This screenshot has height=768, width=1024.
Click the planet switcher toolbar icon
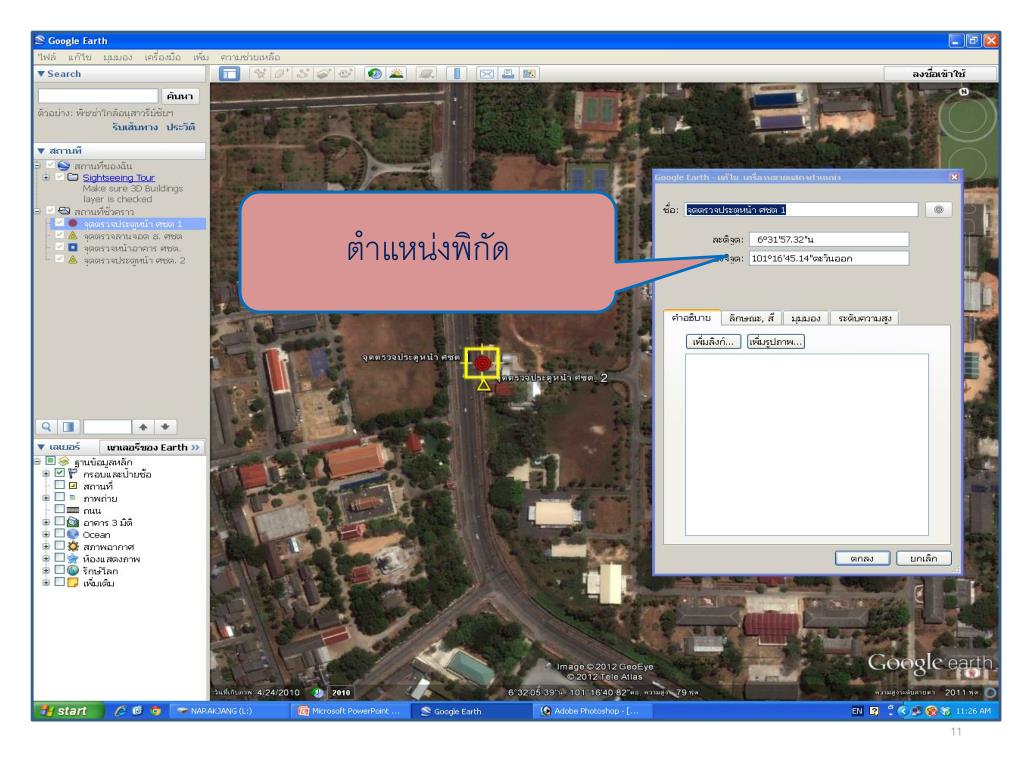click(426, 74)
